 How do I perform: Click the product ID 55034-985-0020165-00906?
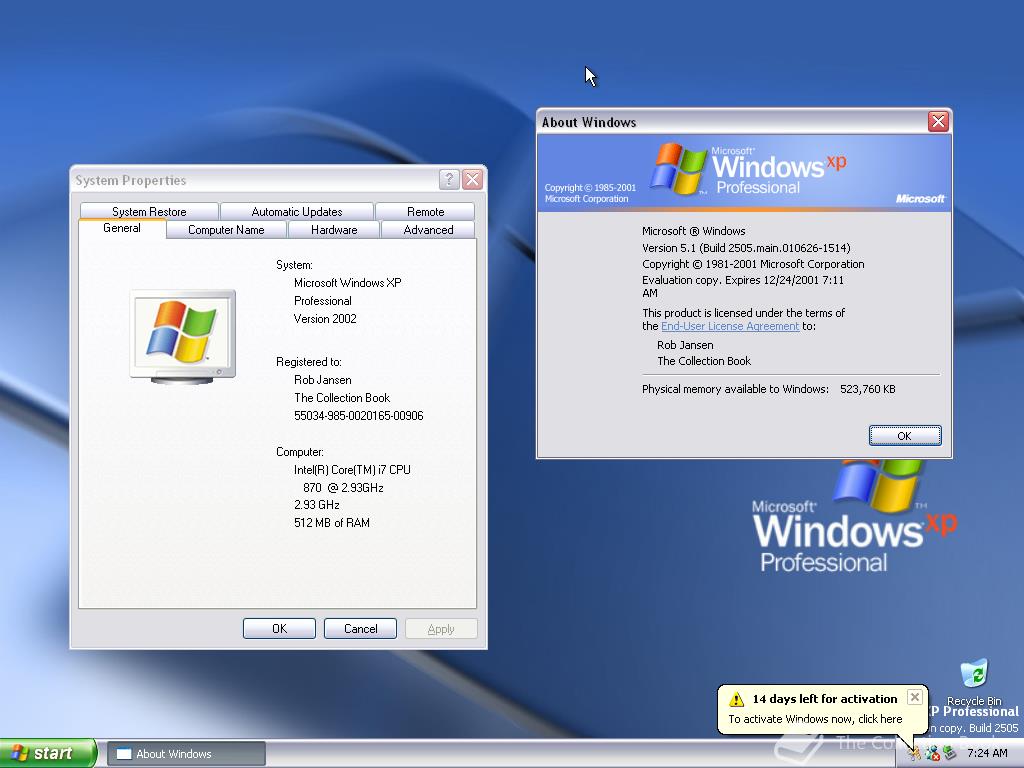359,415
